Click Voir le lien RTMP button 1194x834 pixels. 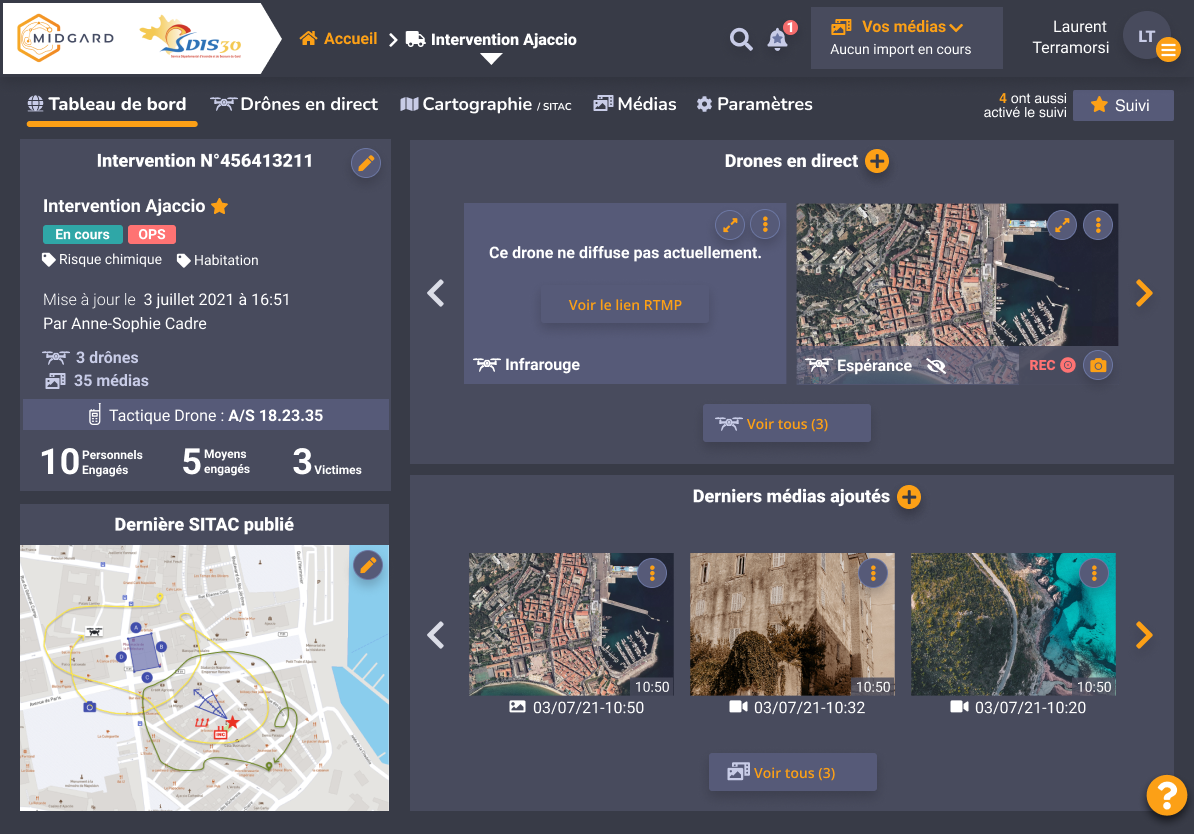click(x=625, y=305)
